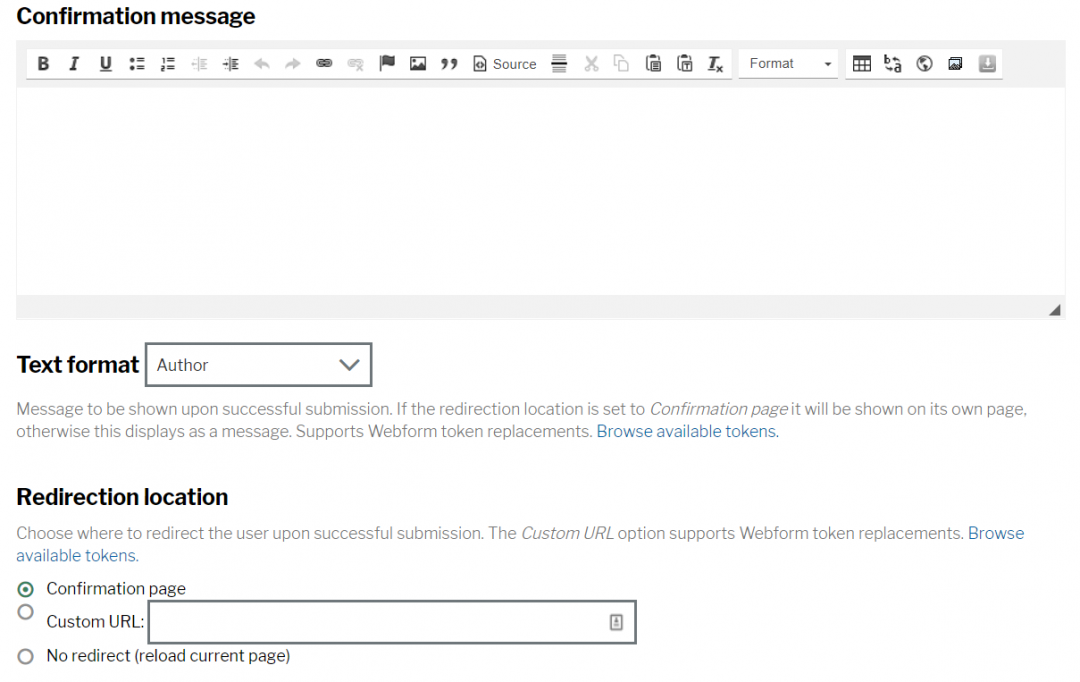Select the Confirmation page radio button
Screen dimensions: 1080x682
pos(25,589)
